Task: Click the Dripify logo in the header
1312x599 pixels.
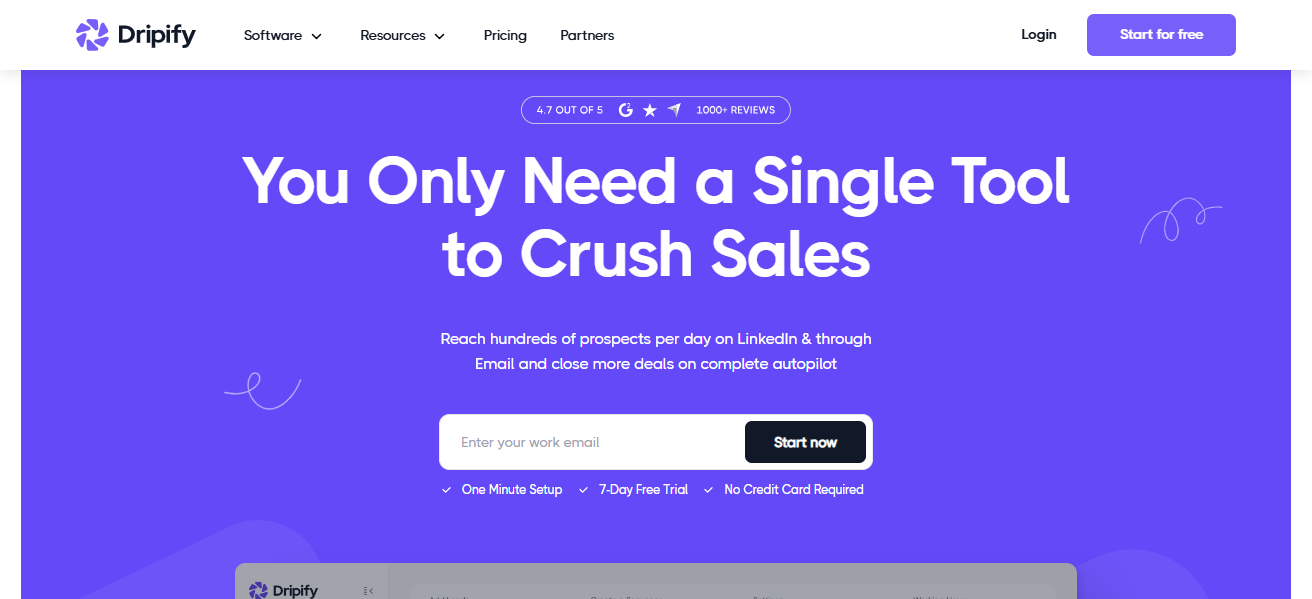Action: click(136, 35)
